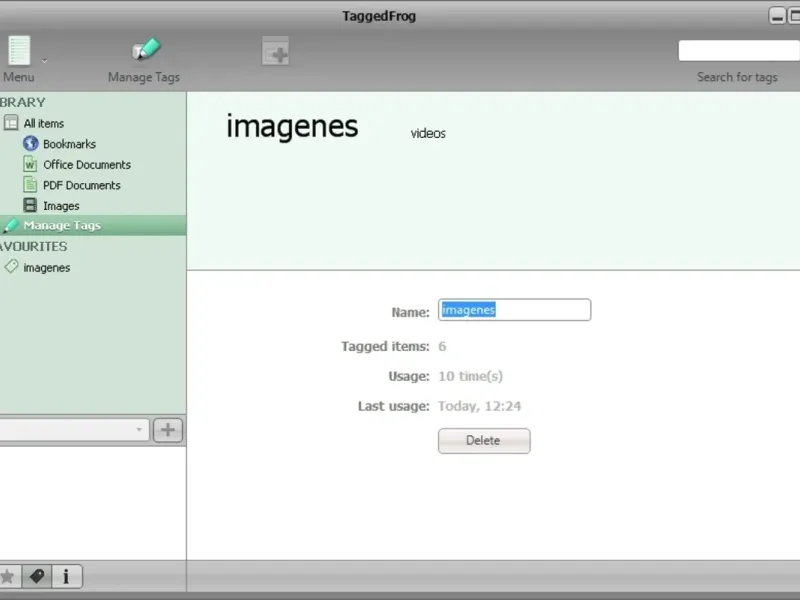800x600 pixels.
Task: Open Images in the sidebar
Action: point(61,206)
